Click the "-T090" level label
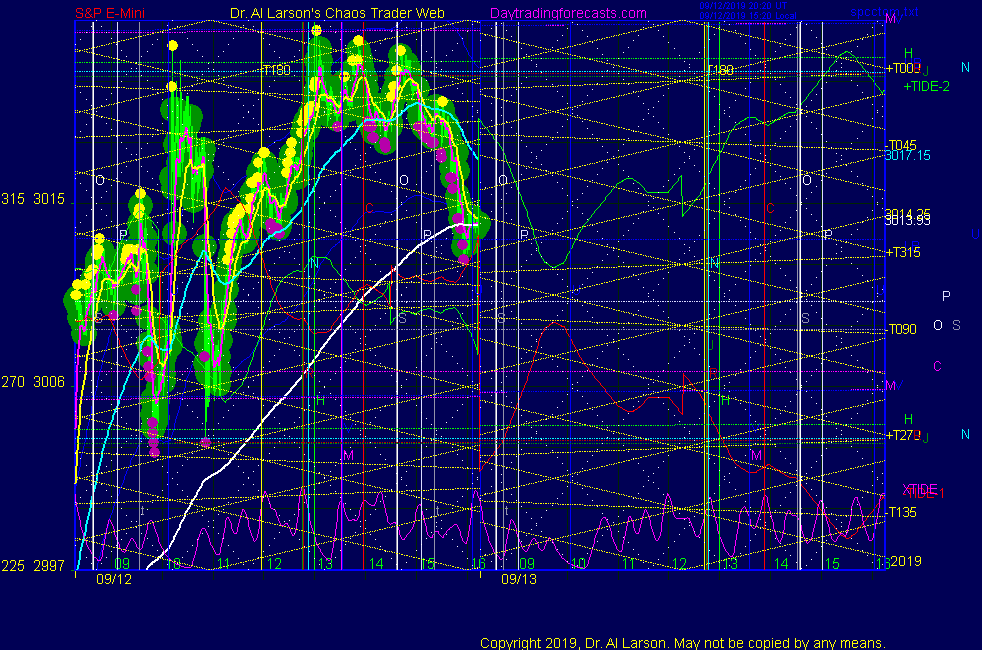 click(901, 329)
